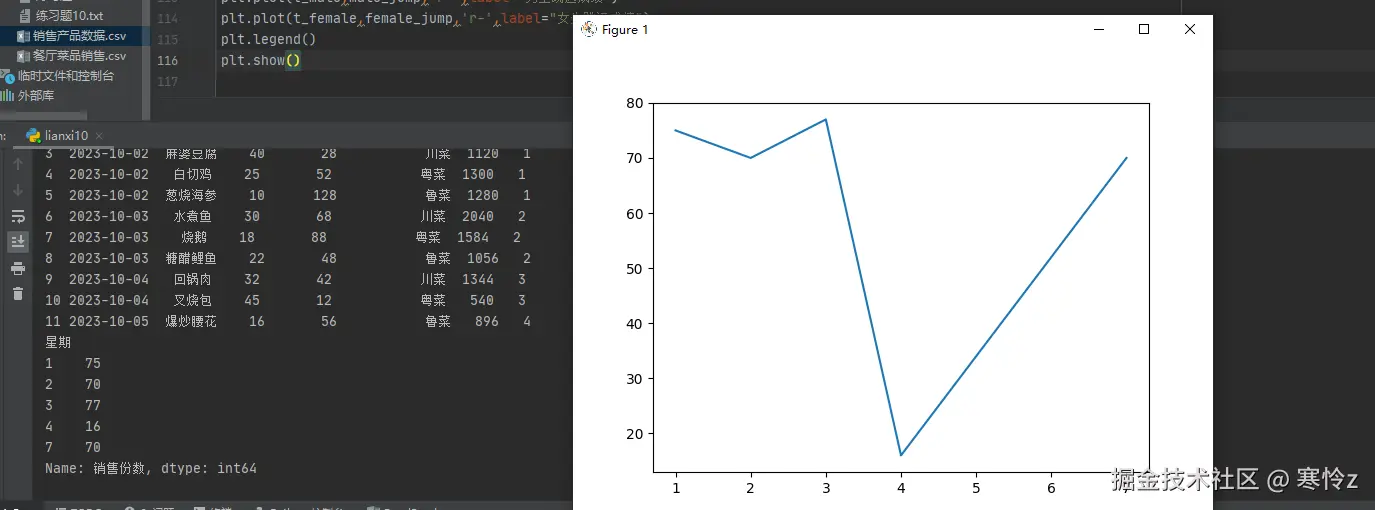Close the lianxi10 run tab

point(99,136)
